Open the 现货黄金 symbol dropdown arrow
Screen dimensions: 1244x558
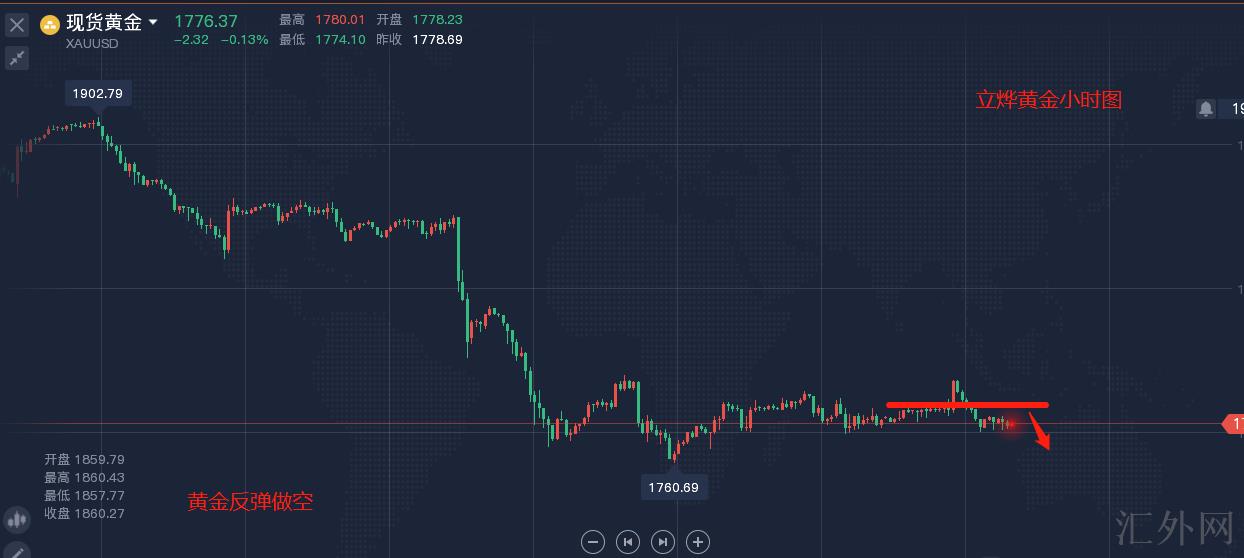(152, 22)
